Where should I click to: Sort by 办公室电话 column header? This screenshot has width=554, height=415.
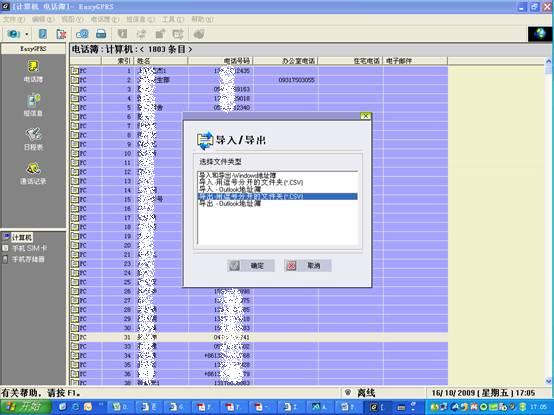(x=285, y=61)
